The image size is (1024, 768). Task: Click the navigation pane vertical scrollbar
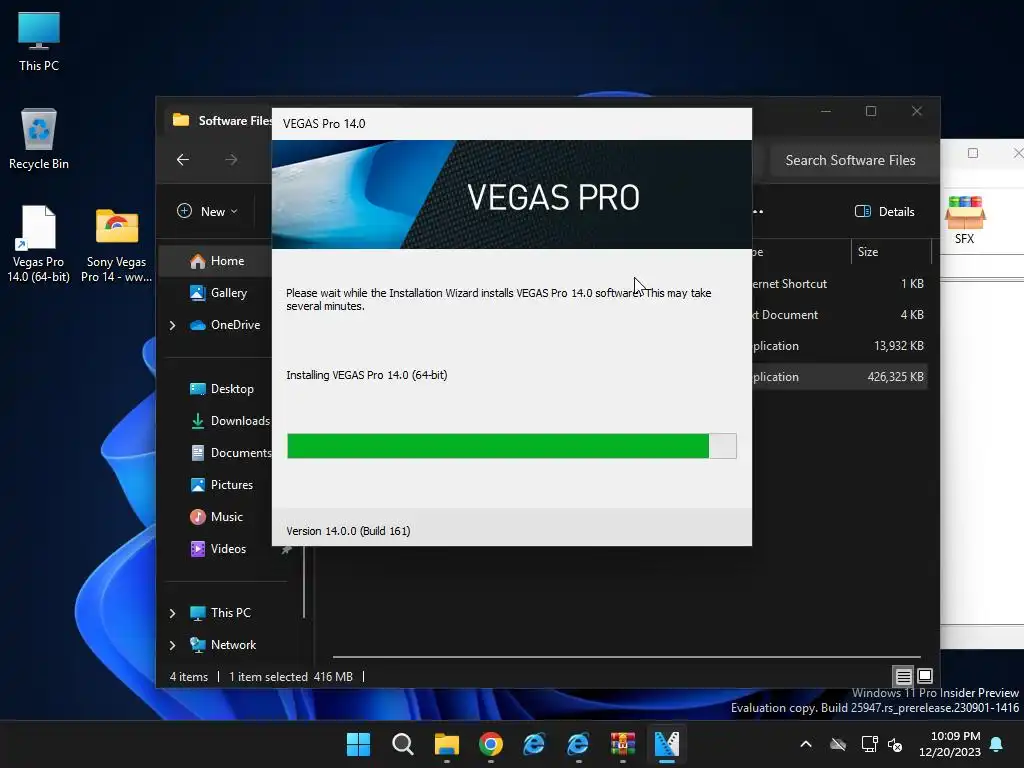[x=304, y=583]
